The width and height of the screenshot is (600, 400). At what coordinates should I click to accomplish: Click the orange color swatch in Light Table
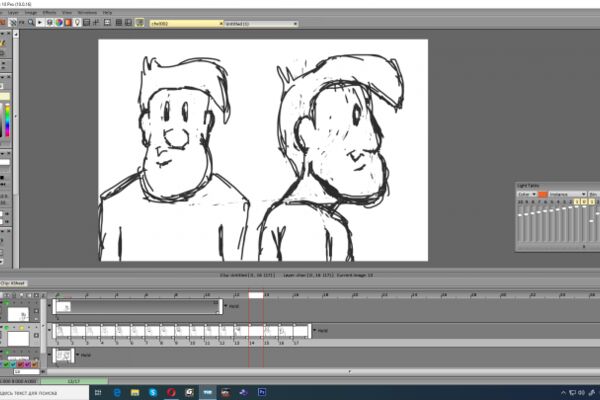click(543, 194)
